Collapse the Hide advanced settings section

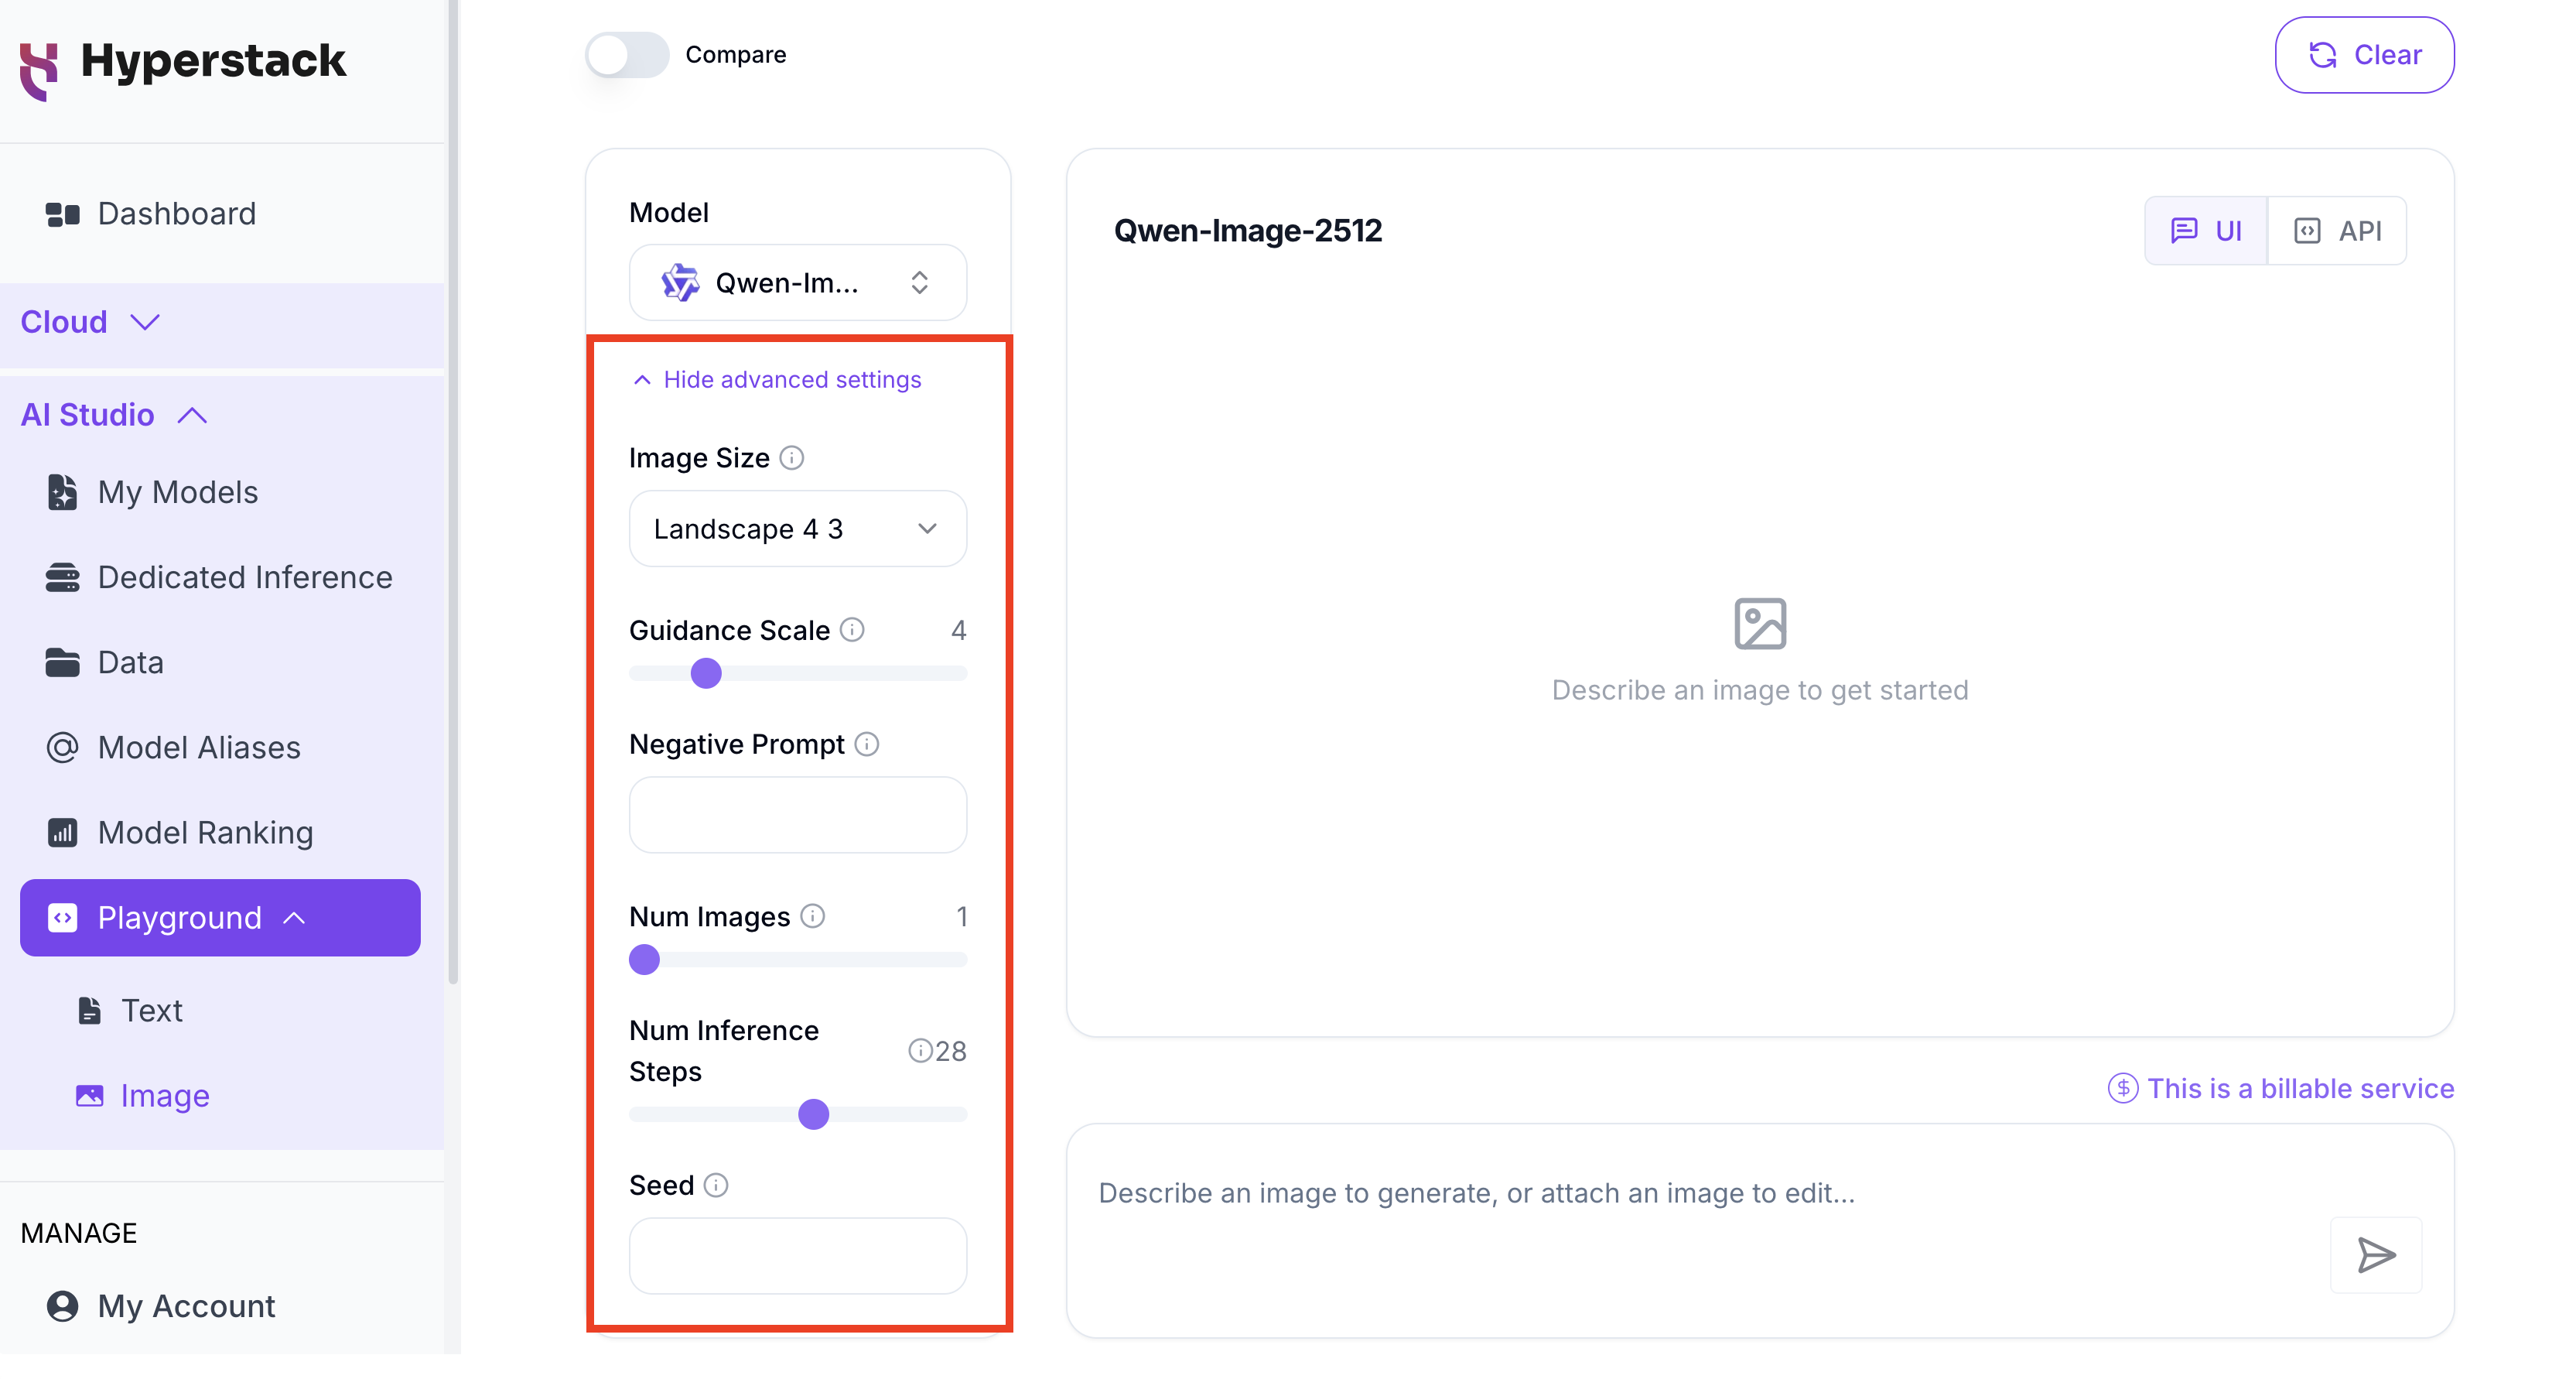click(x=777, y=380)
